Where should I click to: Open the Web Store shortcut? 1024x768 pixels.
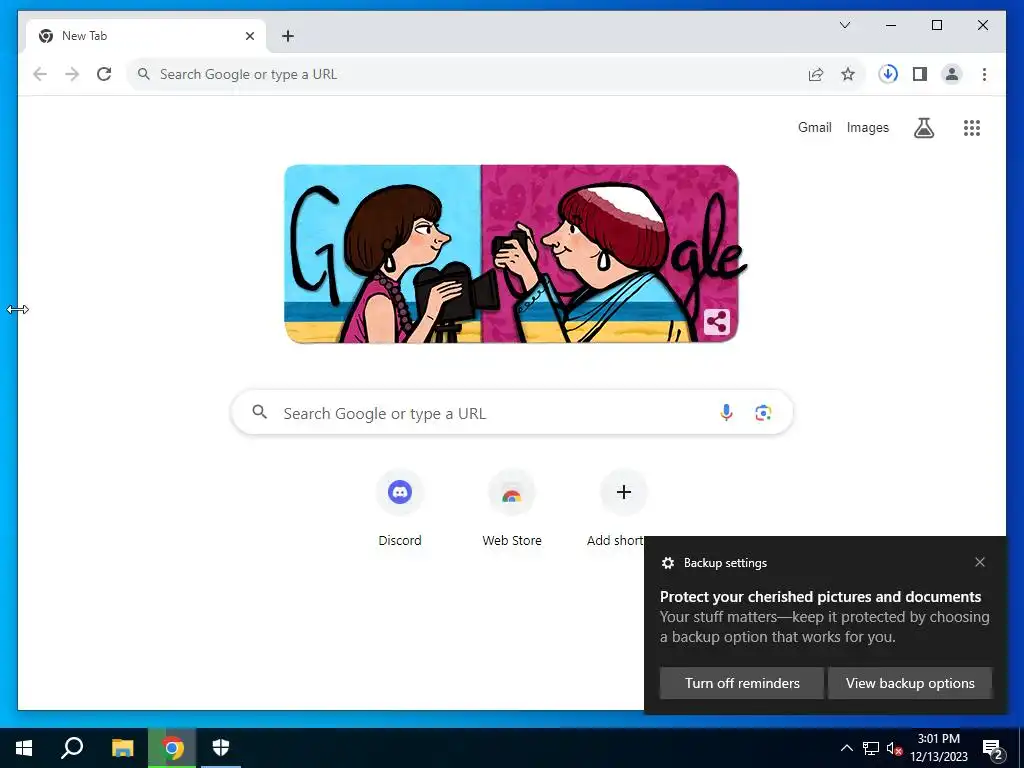[511, 508]
